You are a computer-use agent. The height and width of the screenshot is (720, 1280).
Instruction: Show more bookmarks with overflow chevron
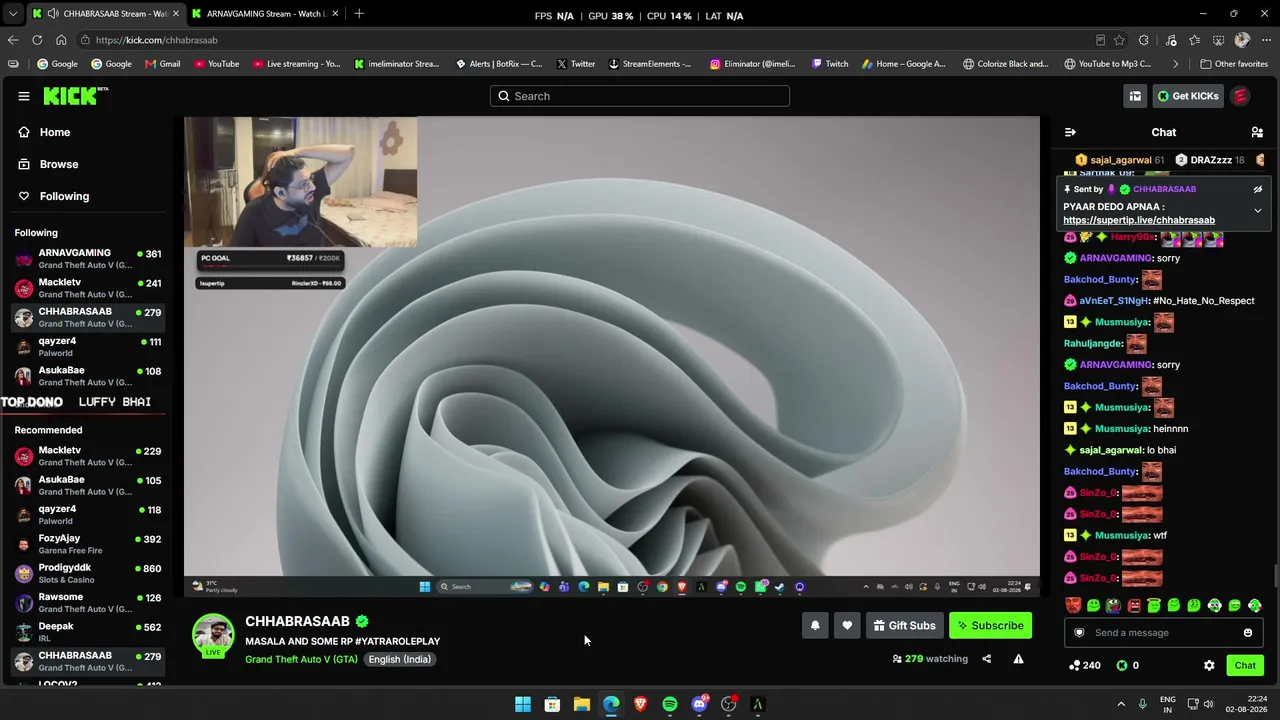point(1175,64)
